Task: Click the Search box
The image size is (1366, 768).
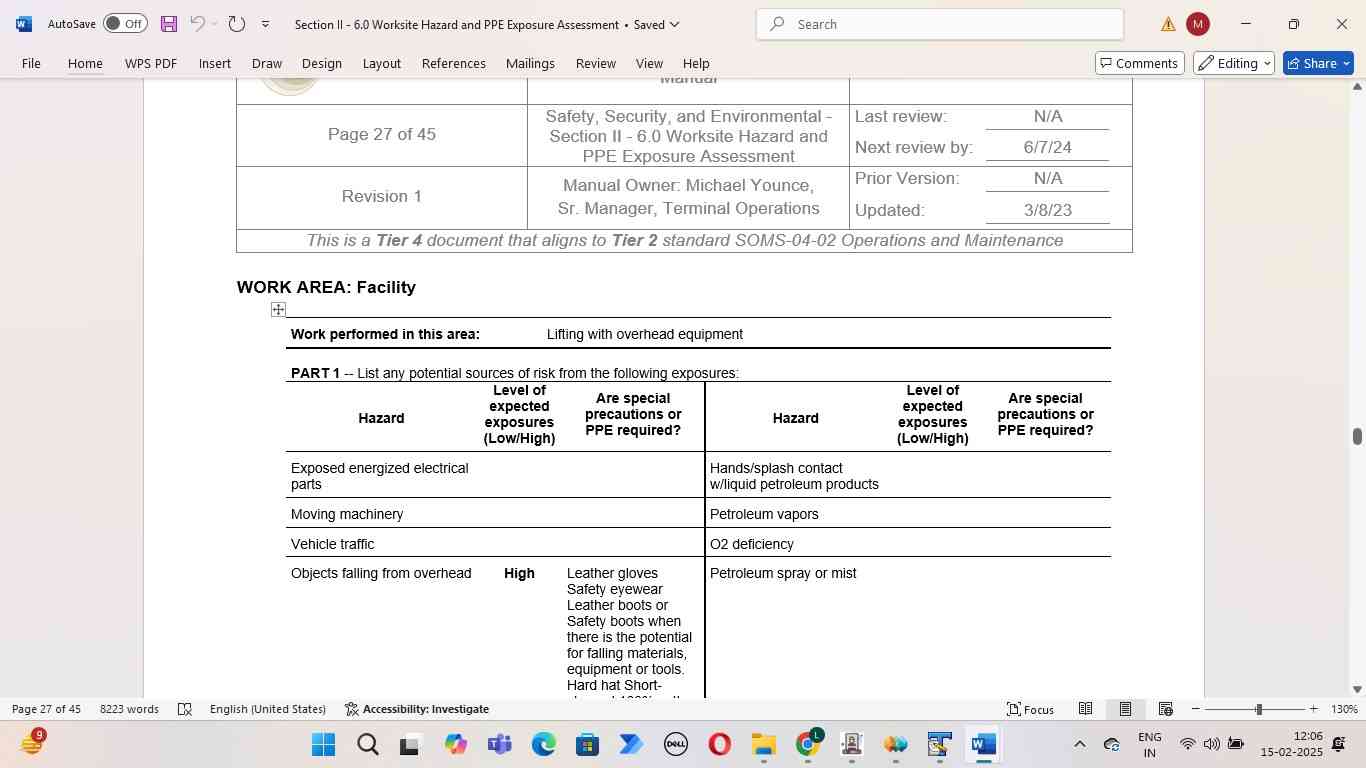Action: [940, 24]
